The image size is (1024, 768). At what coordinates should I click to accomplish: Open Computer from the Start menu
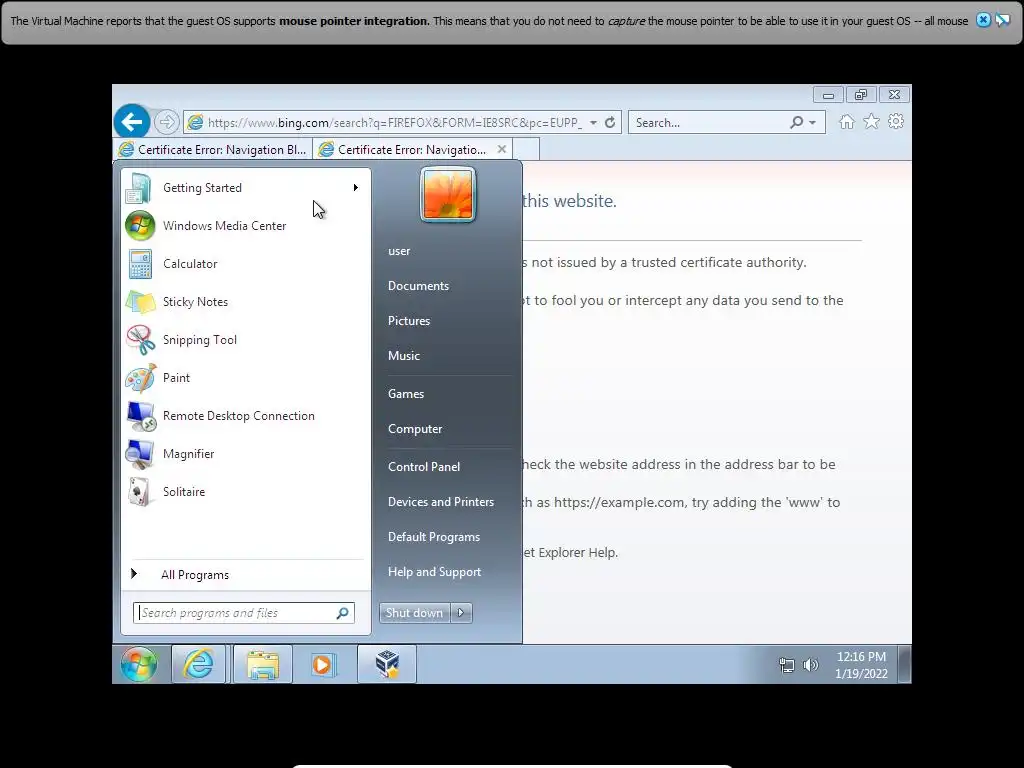(415, 429)
